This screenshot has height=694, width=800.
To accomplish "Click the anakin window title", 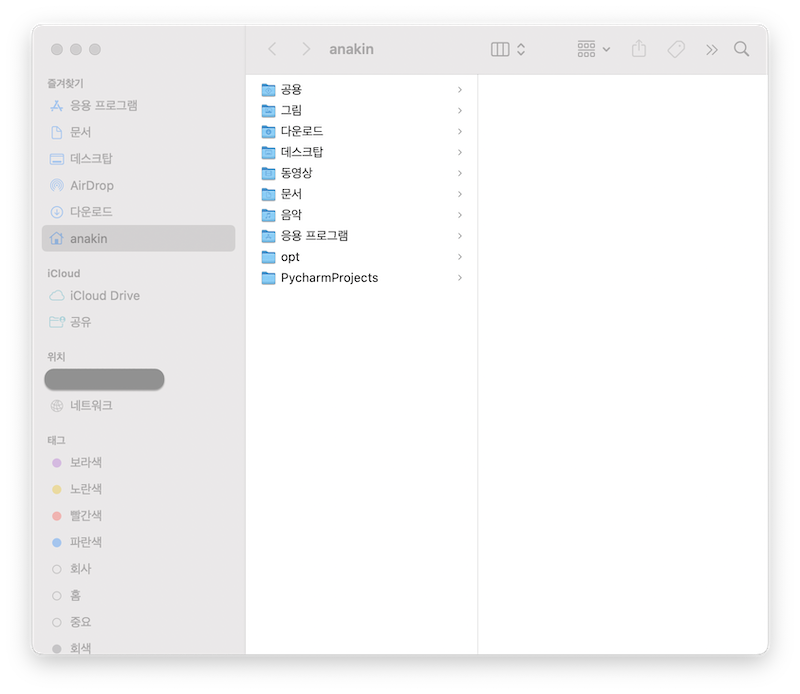I will point(352,49).
